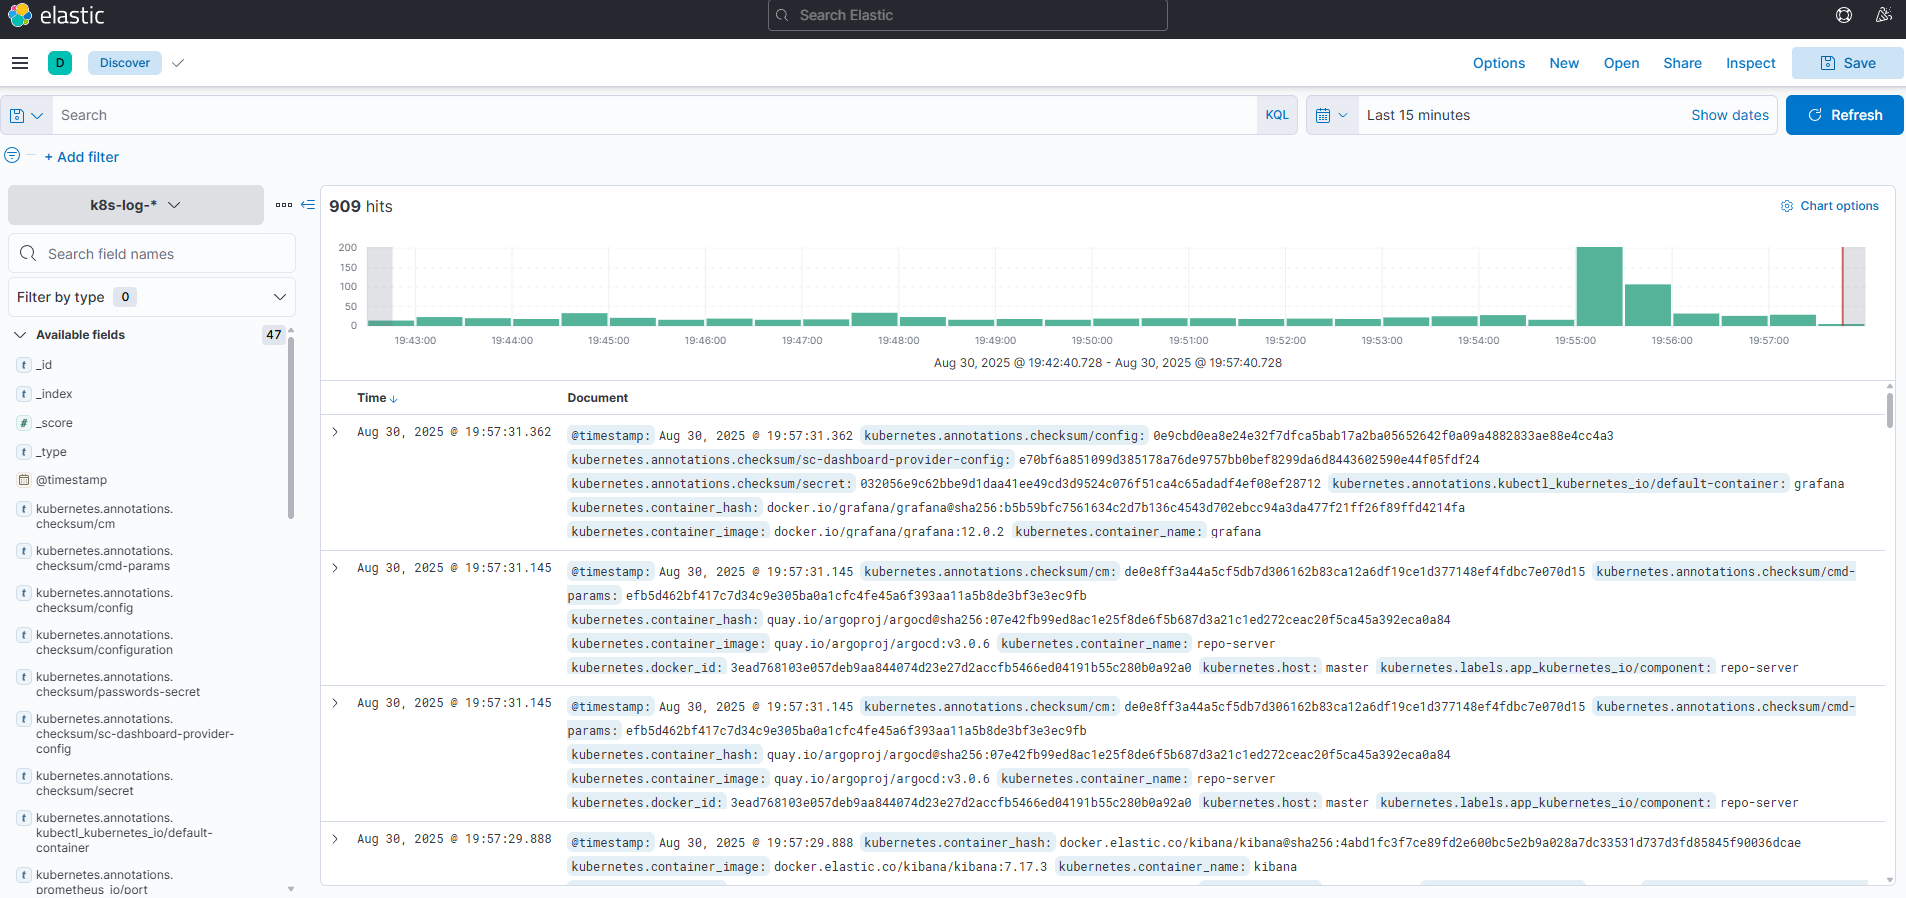Click the tallest histogram bar at 19:55
1906x898 pixels.
tap(1599, 286)
